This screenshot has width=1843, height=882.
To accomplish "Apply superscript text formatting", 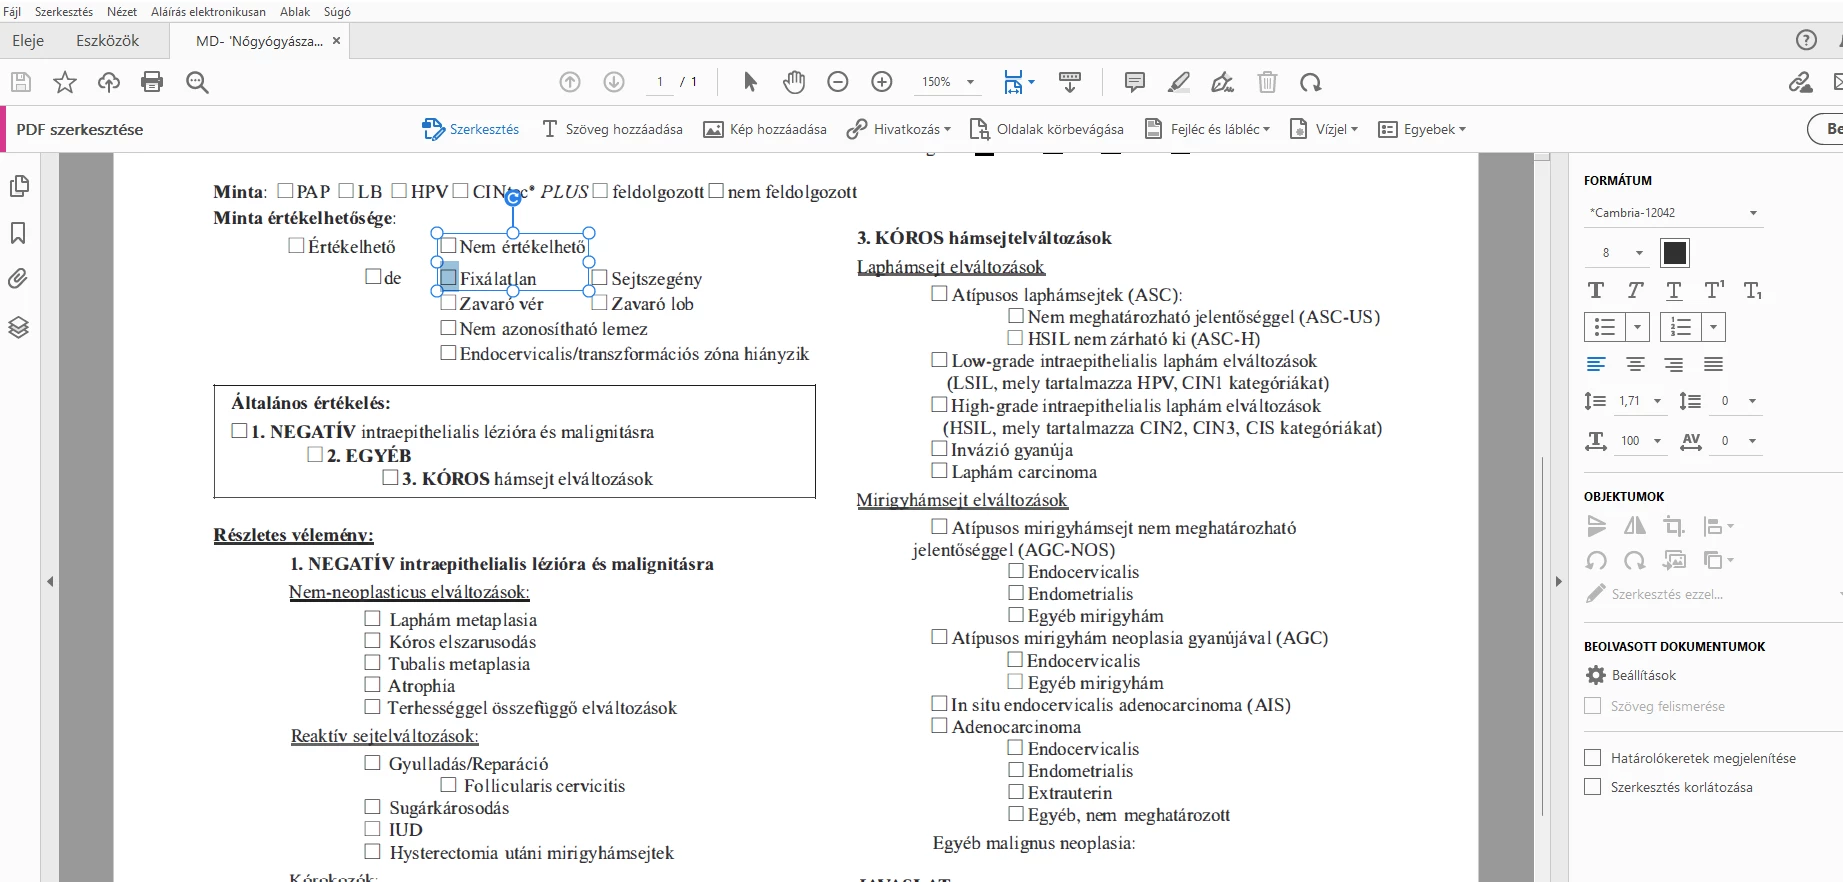I will [1714, 290].
